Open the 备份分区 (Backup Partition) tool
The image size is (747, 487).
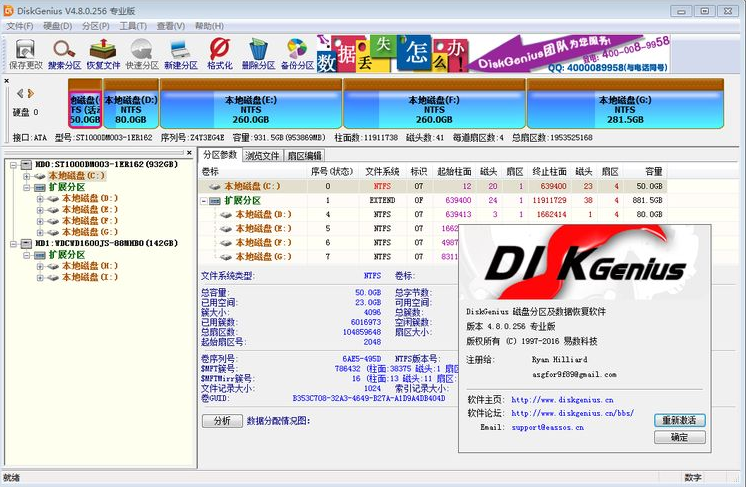click(297, 53)
